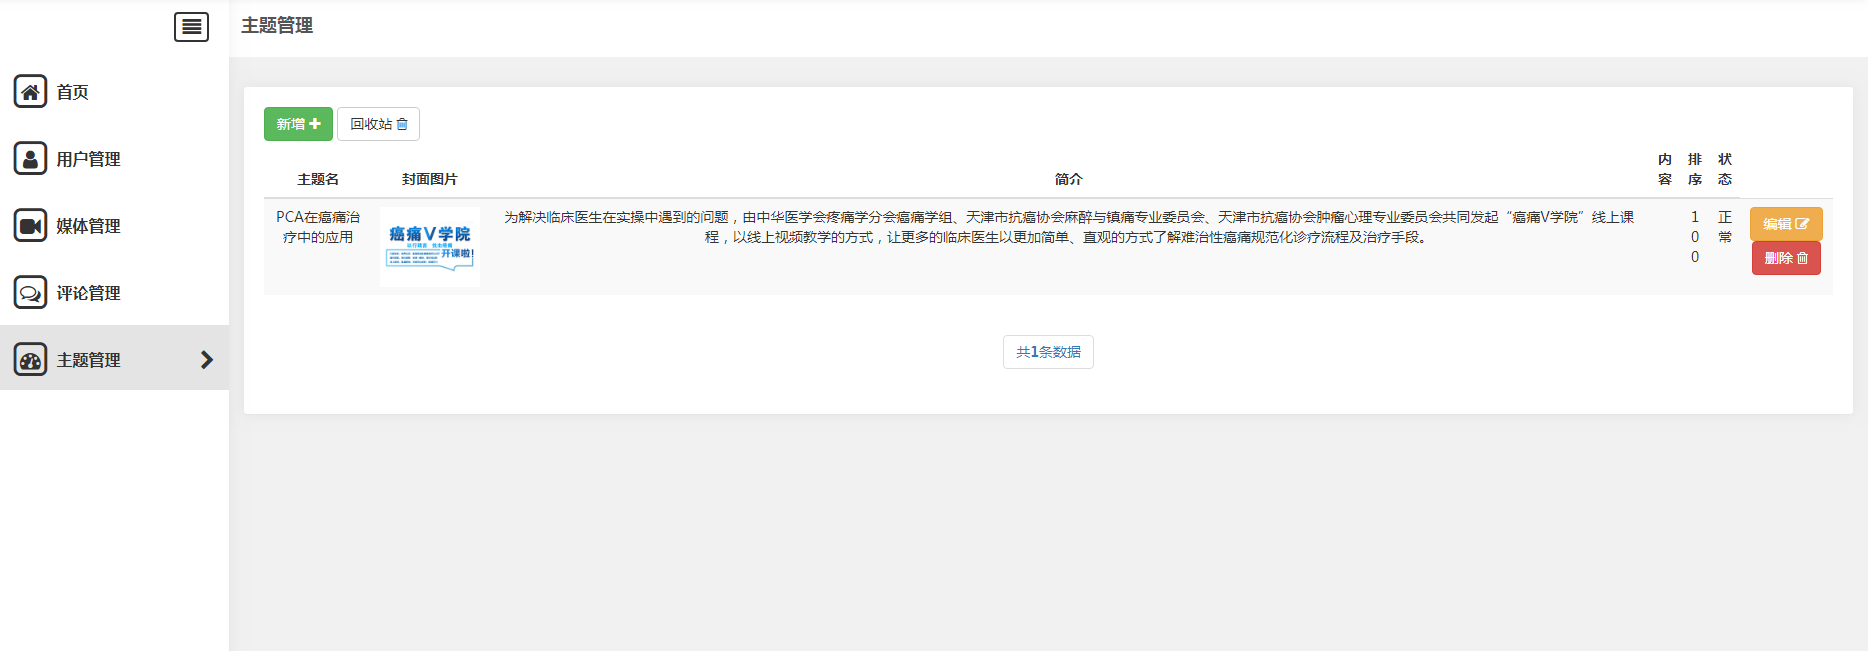1868x651 pixels.
Task: Click the home icon in the sidebar
Action: (31, 92)
